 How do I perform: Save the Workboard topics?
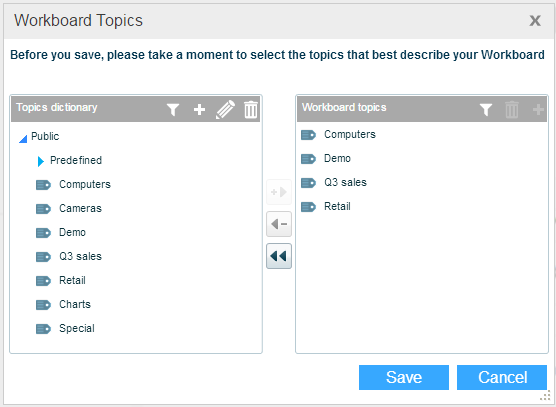(404, 377)
